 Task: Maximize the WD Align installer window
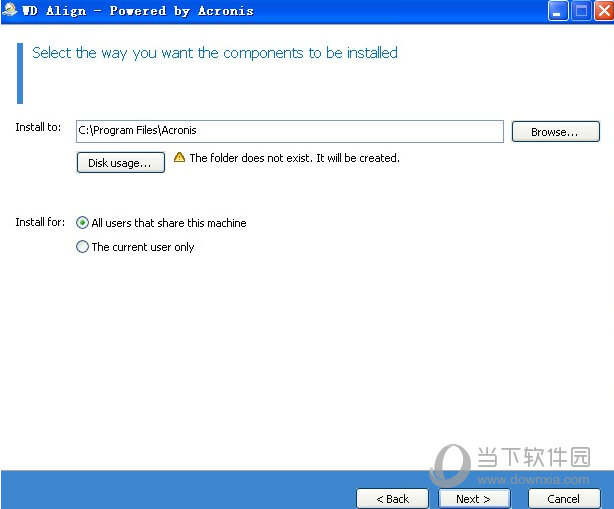(x=581, y=11)
